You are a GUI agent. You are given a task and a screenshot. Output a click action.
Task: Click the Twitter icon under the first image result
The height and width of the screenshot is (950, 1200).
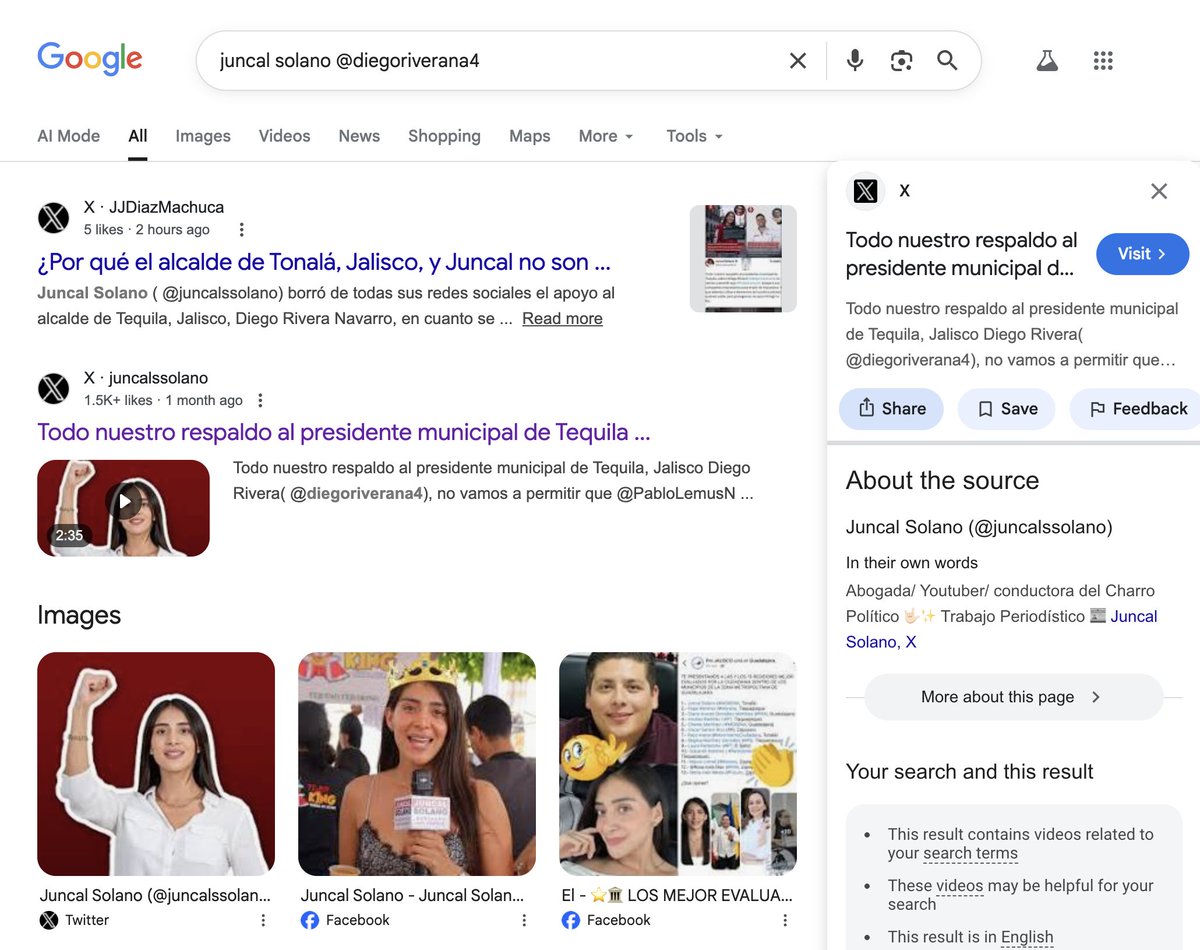[x=49, y=919]
